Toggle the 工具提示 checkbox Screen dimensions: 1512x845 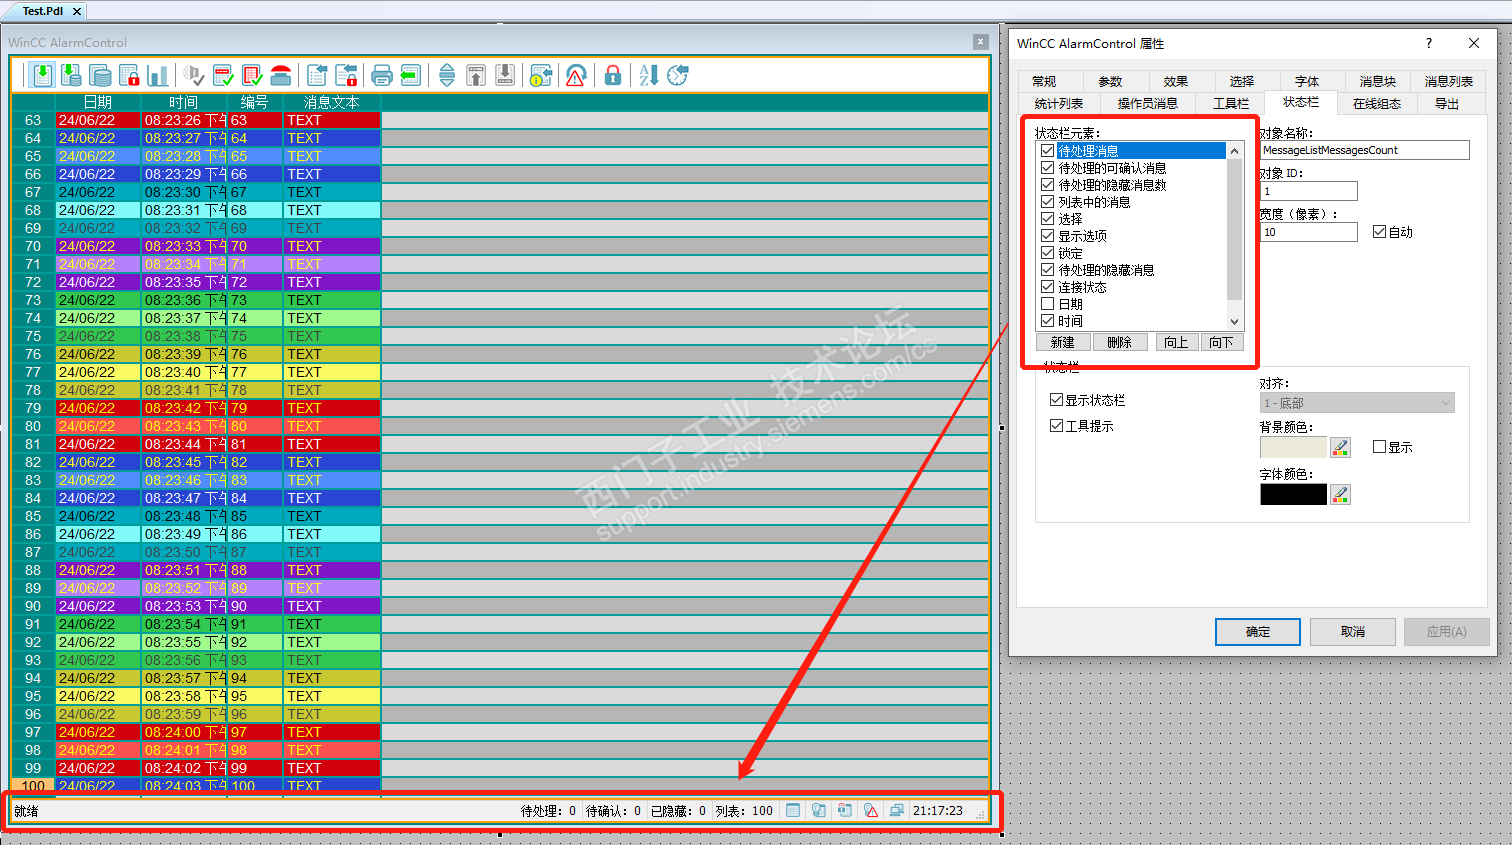[x=1056, y=426]
